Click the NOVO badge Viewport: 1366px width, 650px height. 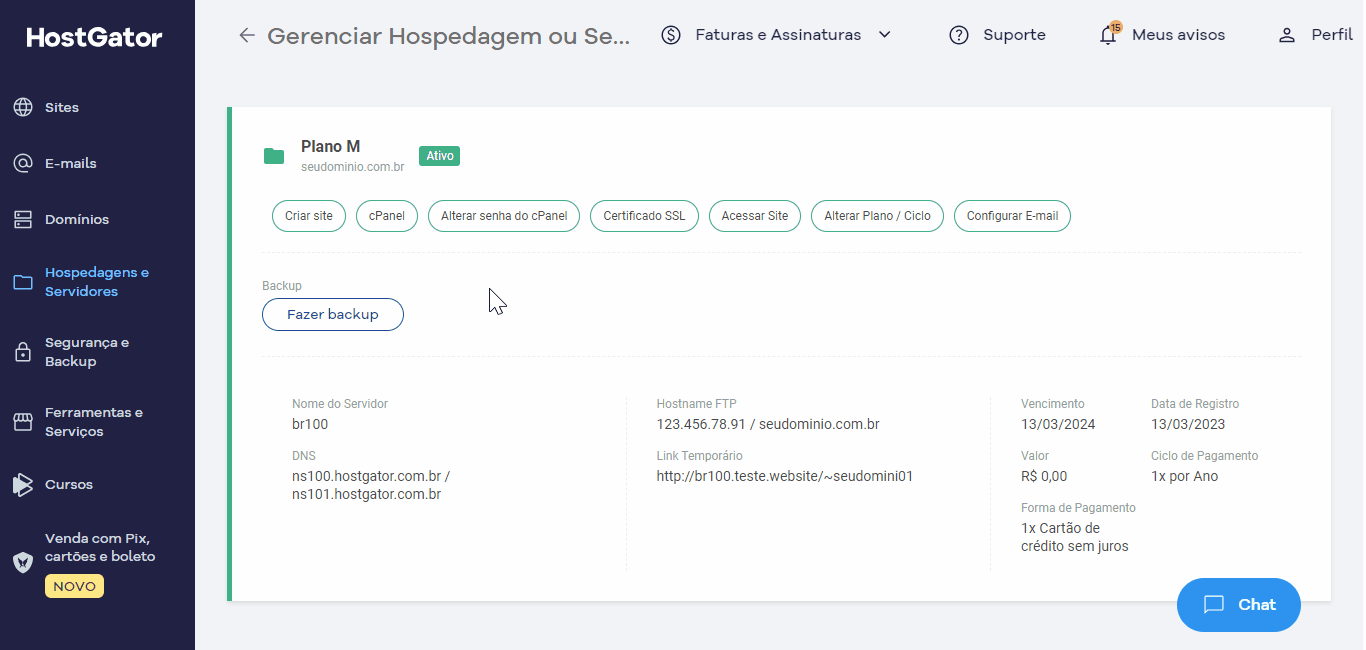point(74,586)
